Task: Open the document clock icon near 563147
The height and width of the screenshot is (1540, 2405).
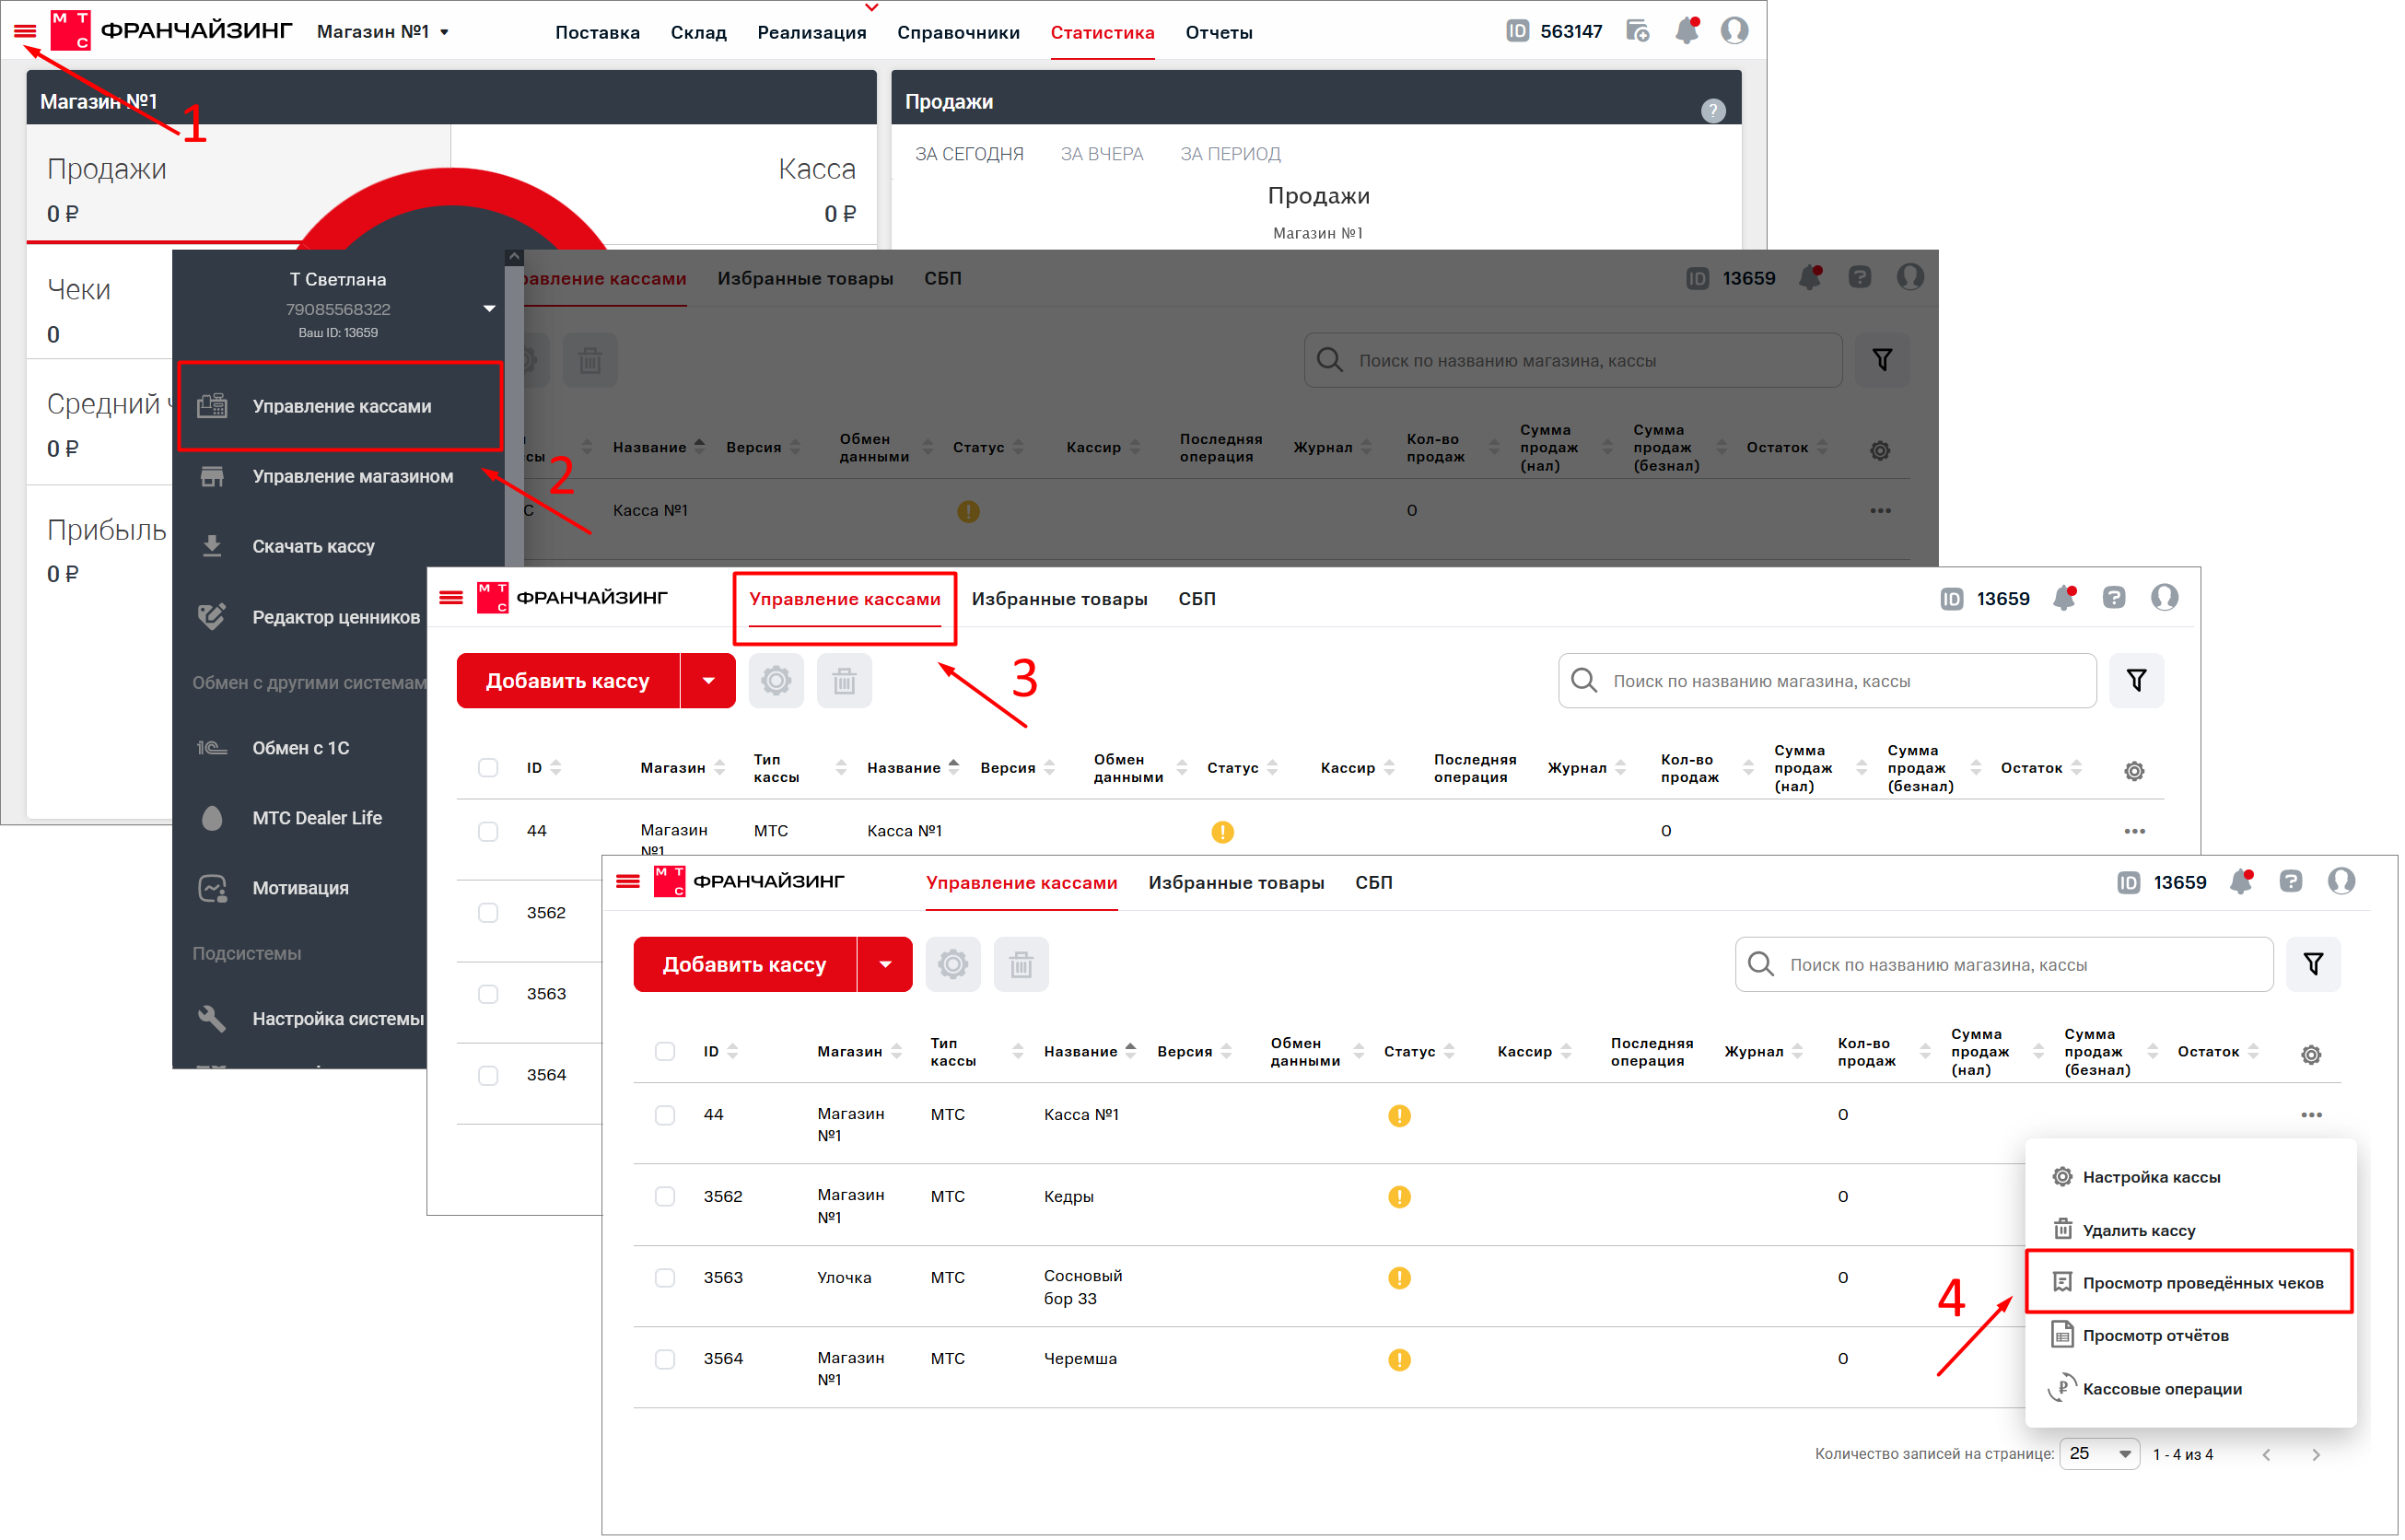Action: coord(1638,31)
